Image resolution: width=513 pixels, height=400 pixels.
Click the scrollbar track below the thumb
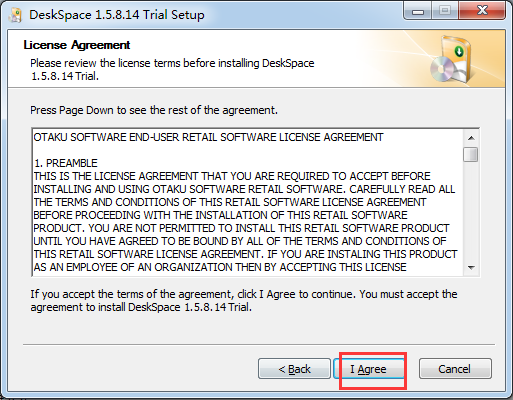click(471, 211)
